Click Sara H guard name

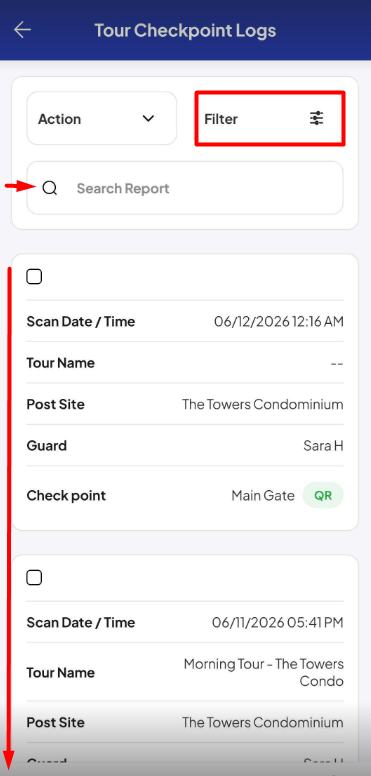click(x=323, y=446)
